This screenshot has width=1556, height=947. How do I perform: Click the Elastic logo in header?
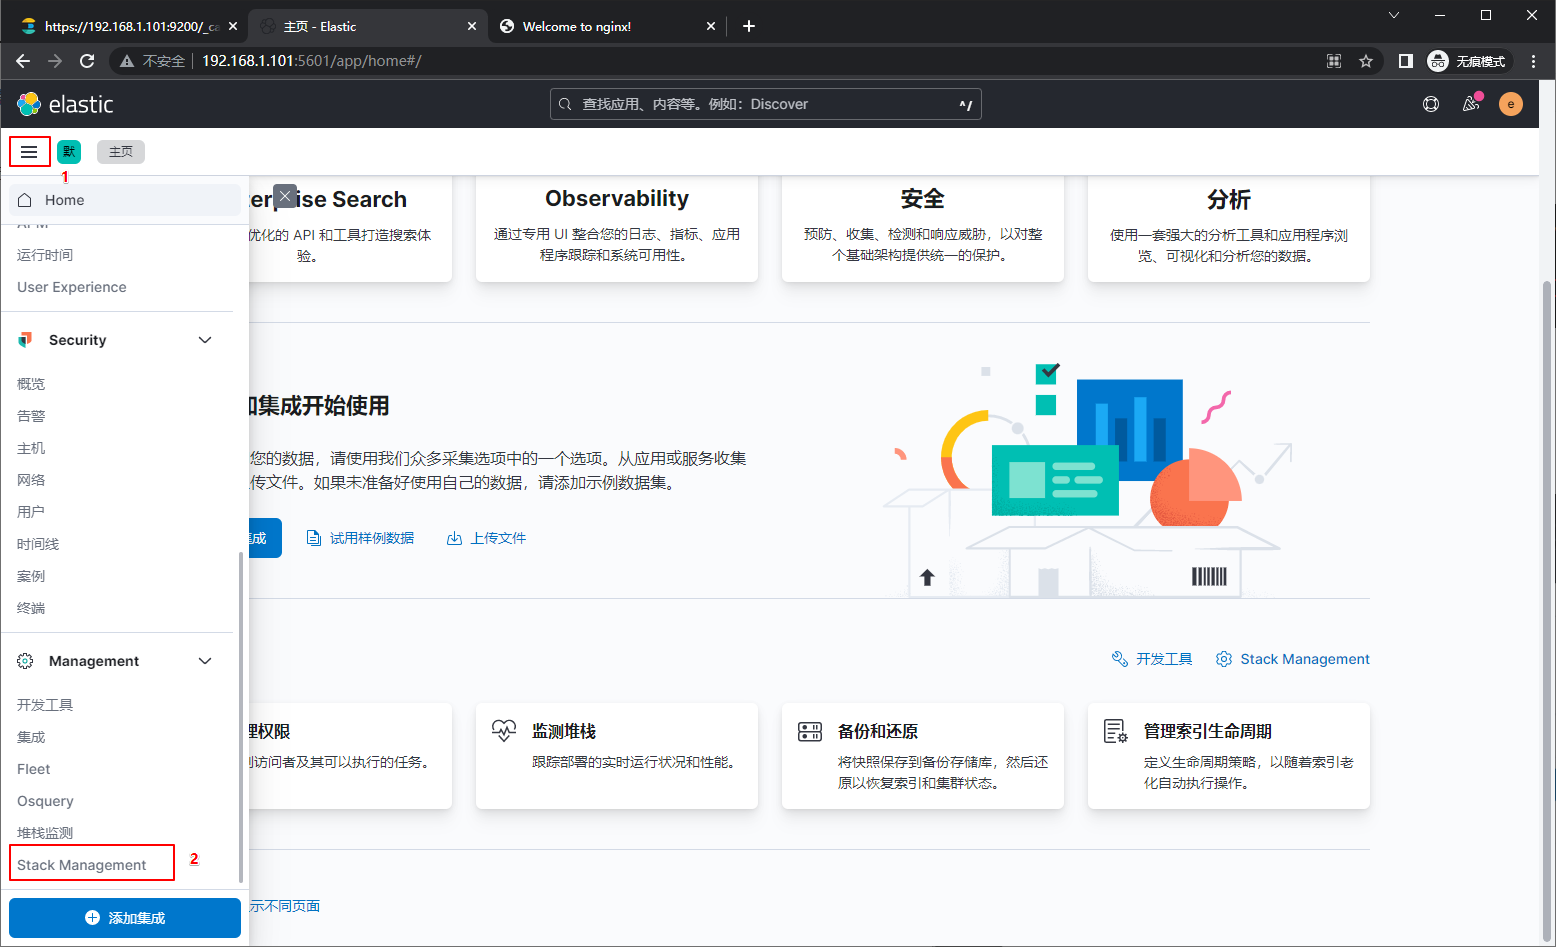(66, 104)
